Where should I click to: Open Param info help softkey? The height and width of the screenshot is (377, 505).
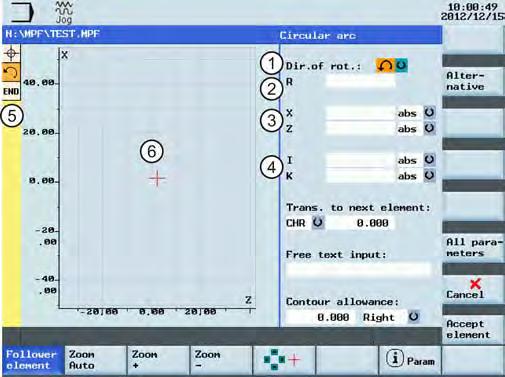pyautogui.click(x=410, y=360)
